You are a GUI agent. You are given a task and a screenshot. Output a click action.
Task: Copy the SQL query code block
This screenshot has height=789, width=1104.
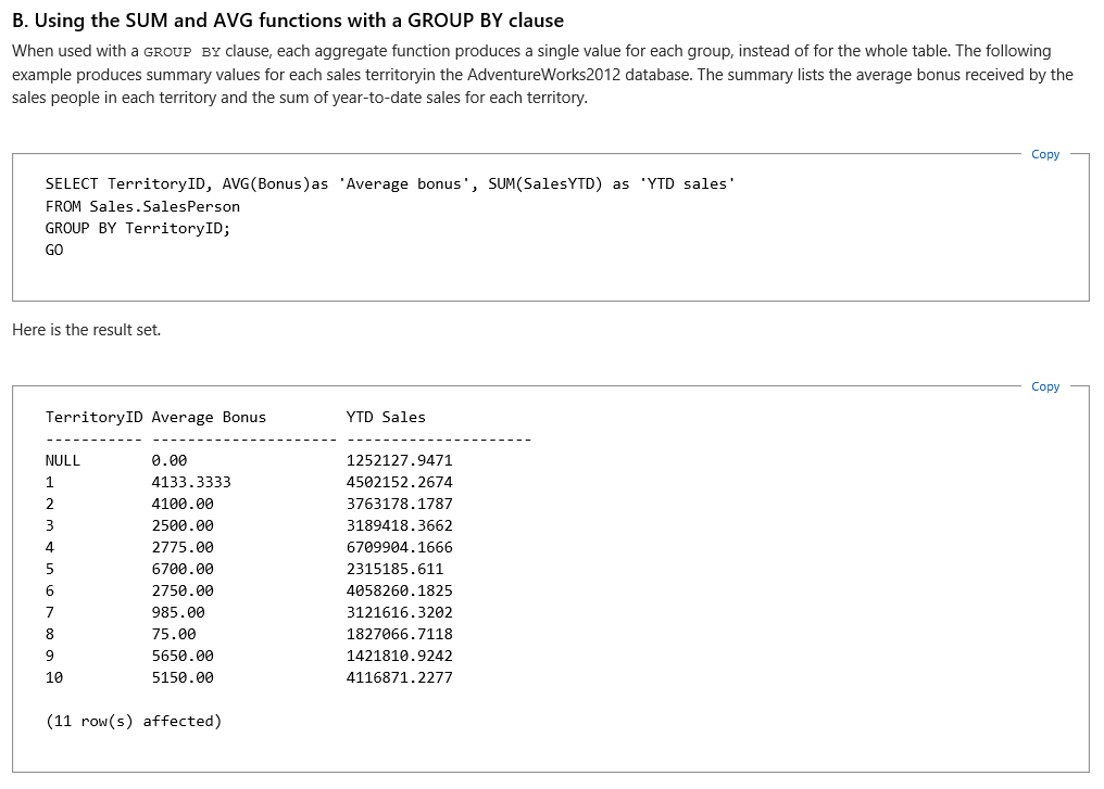coord(1045,155)
